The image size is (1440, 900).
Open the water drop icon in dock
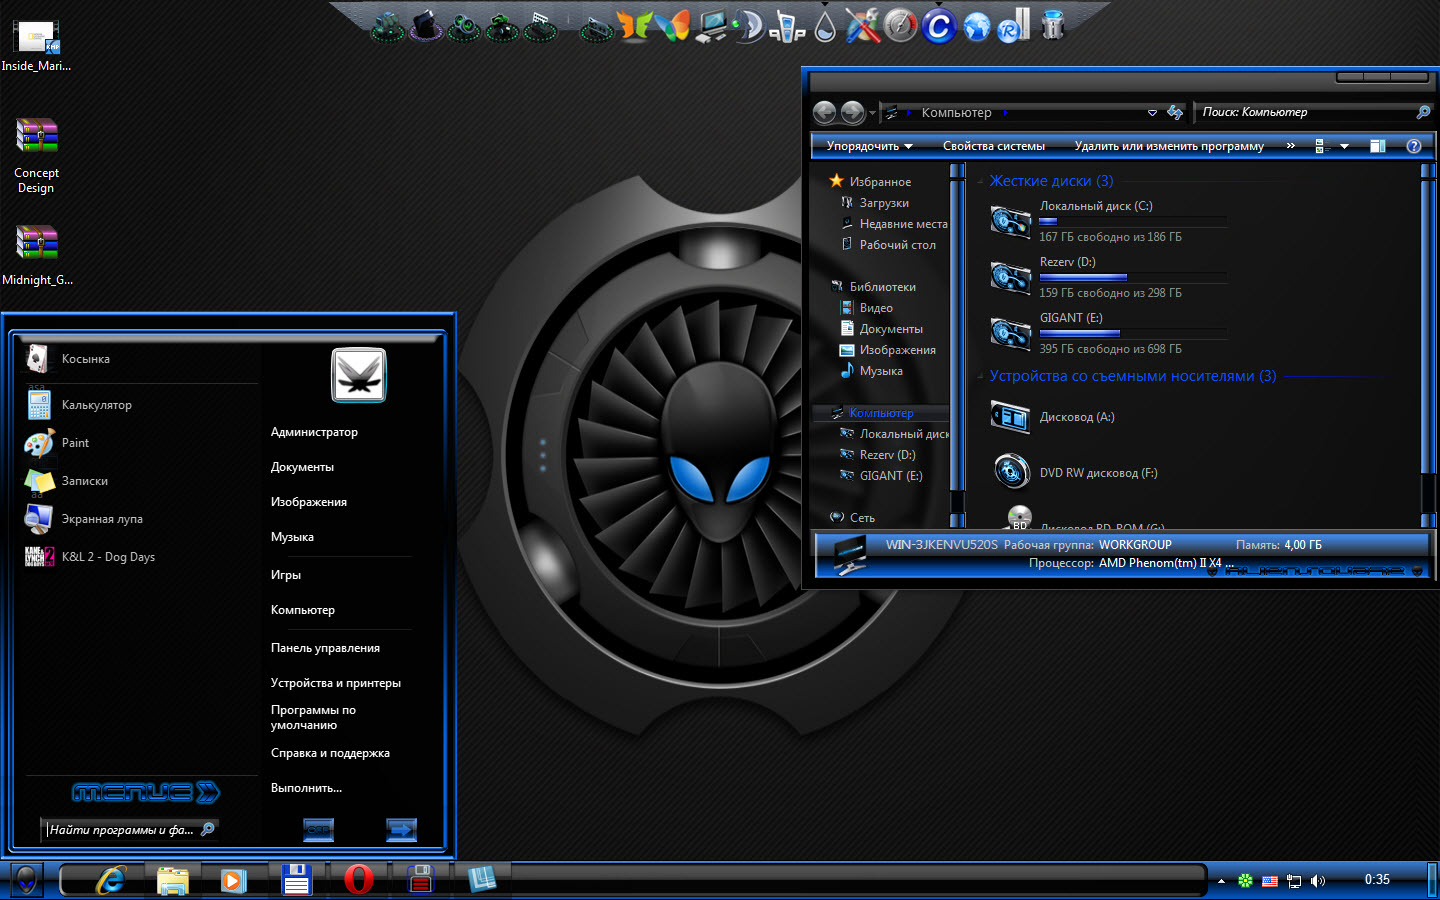coord(825,26)
